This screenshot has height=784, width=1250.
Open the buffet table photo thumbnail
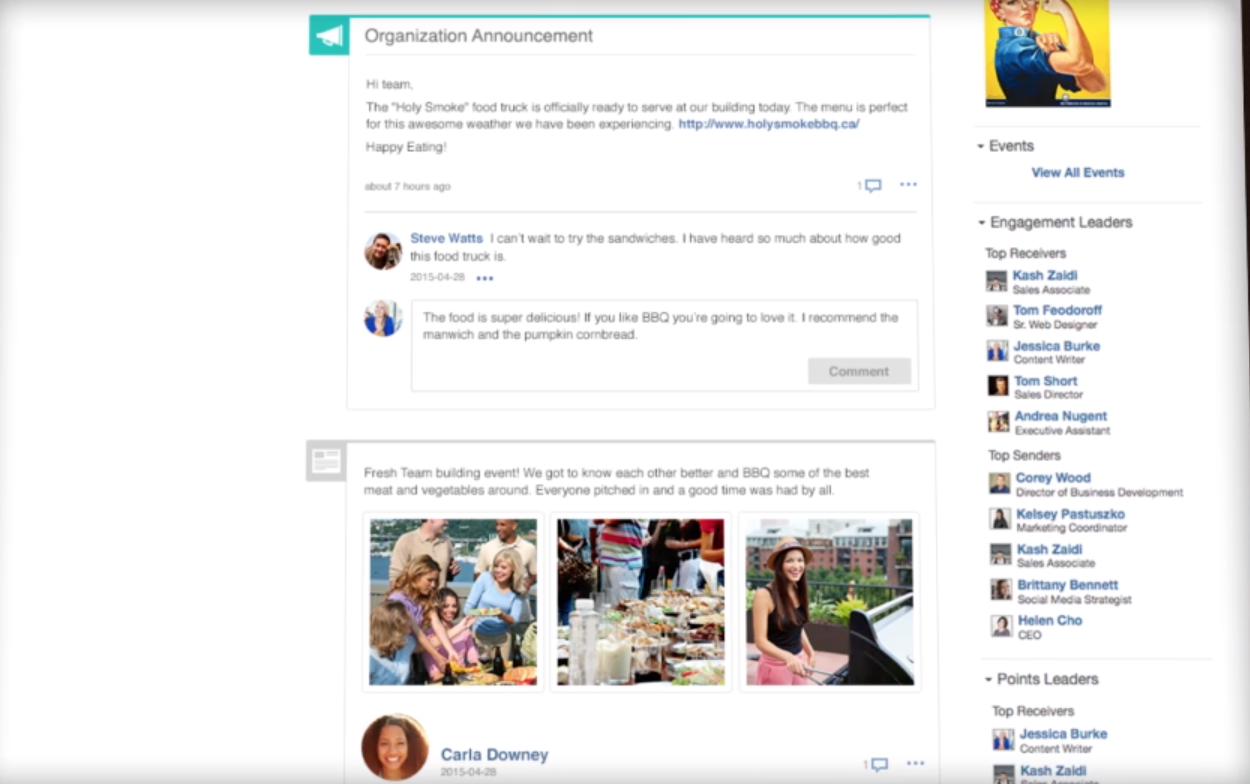[640, 601]
